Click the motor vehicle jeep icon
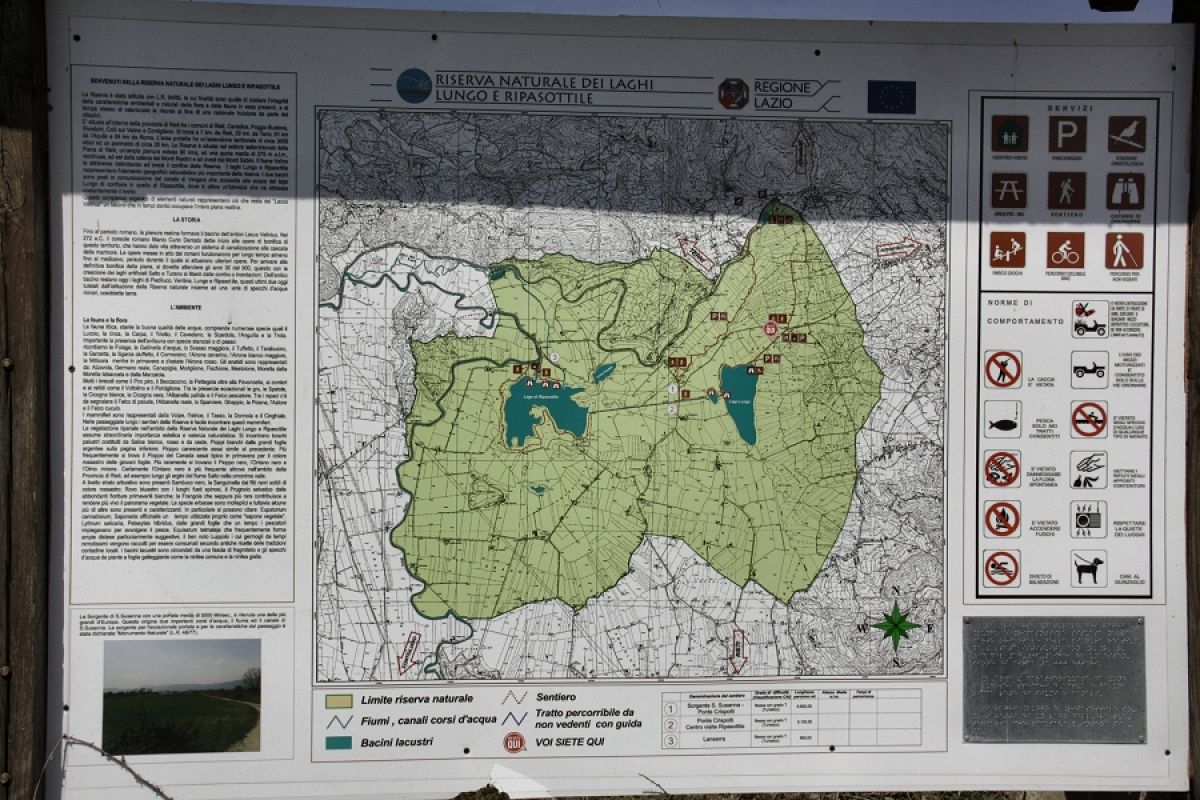This screenshot has height=800, width=1200. [x=1090, y=369]
